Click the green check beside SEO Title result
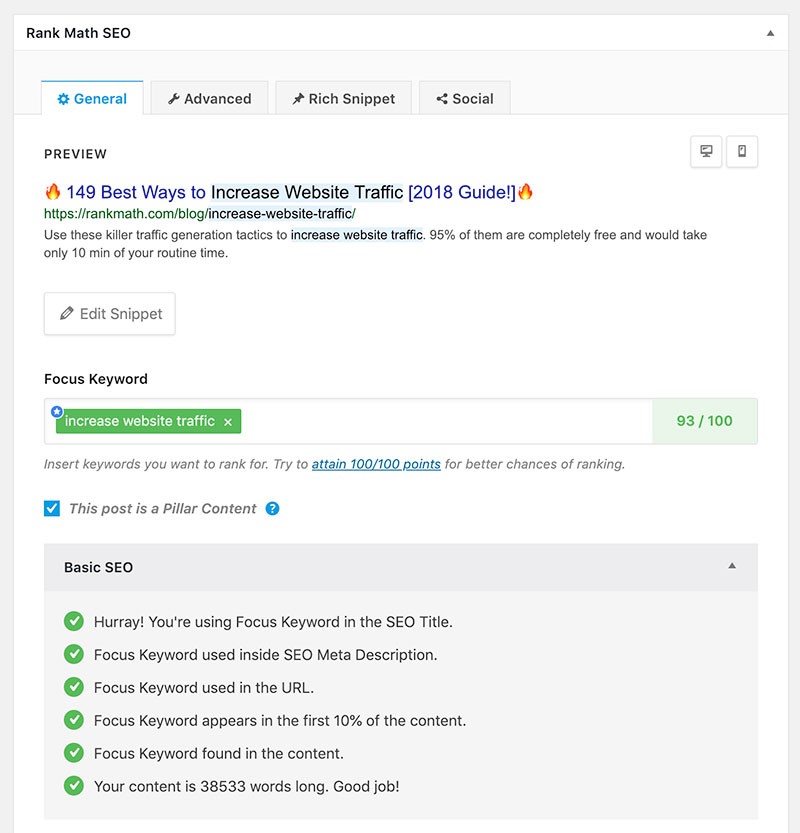This screenshot has height=833, width=800. (73, 621)
